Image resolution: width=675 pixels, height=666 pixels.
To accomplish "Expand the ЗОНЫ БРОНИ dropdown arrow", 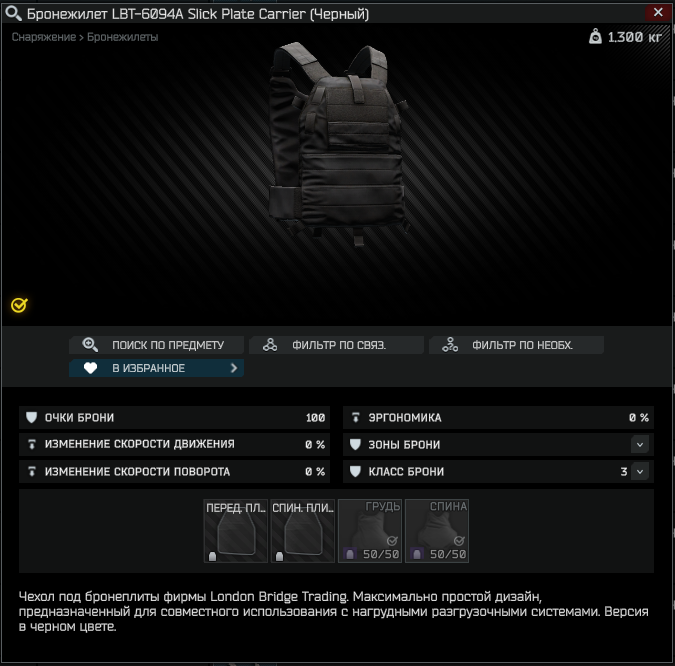I will tap(640, 445).
